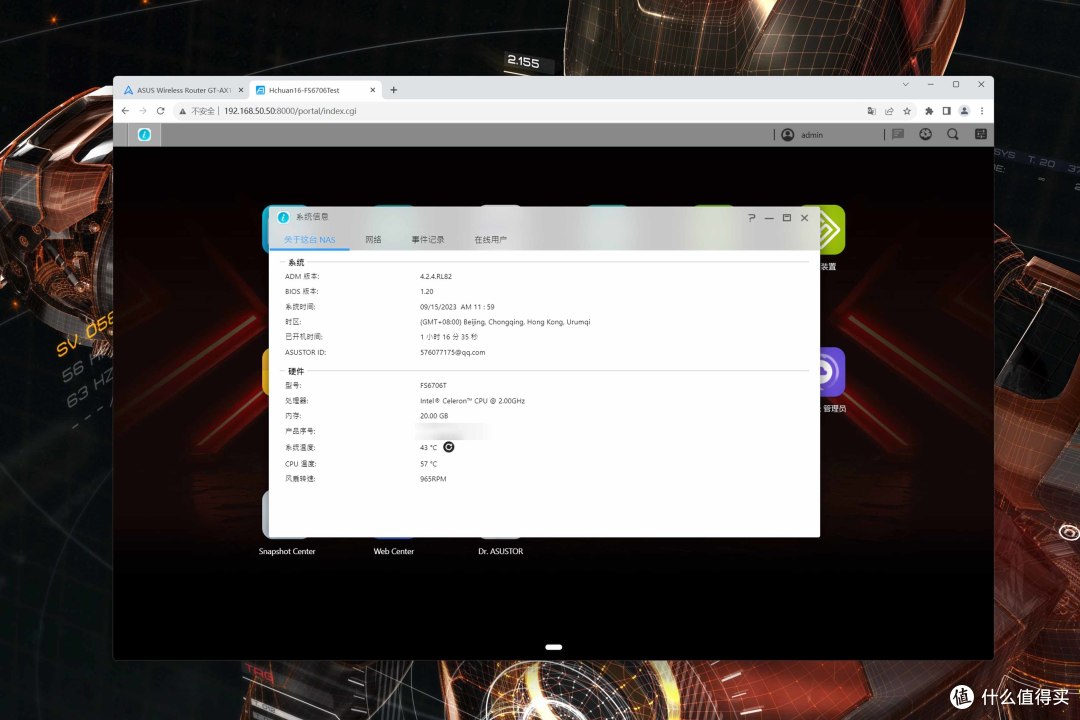Switch to the 网络 tab

373,240
